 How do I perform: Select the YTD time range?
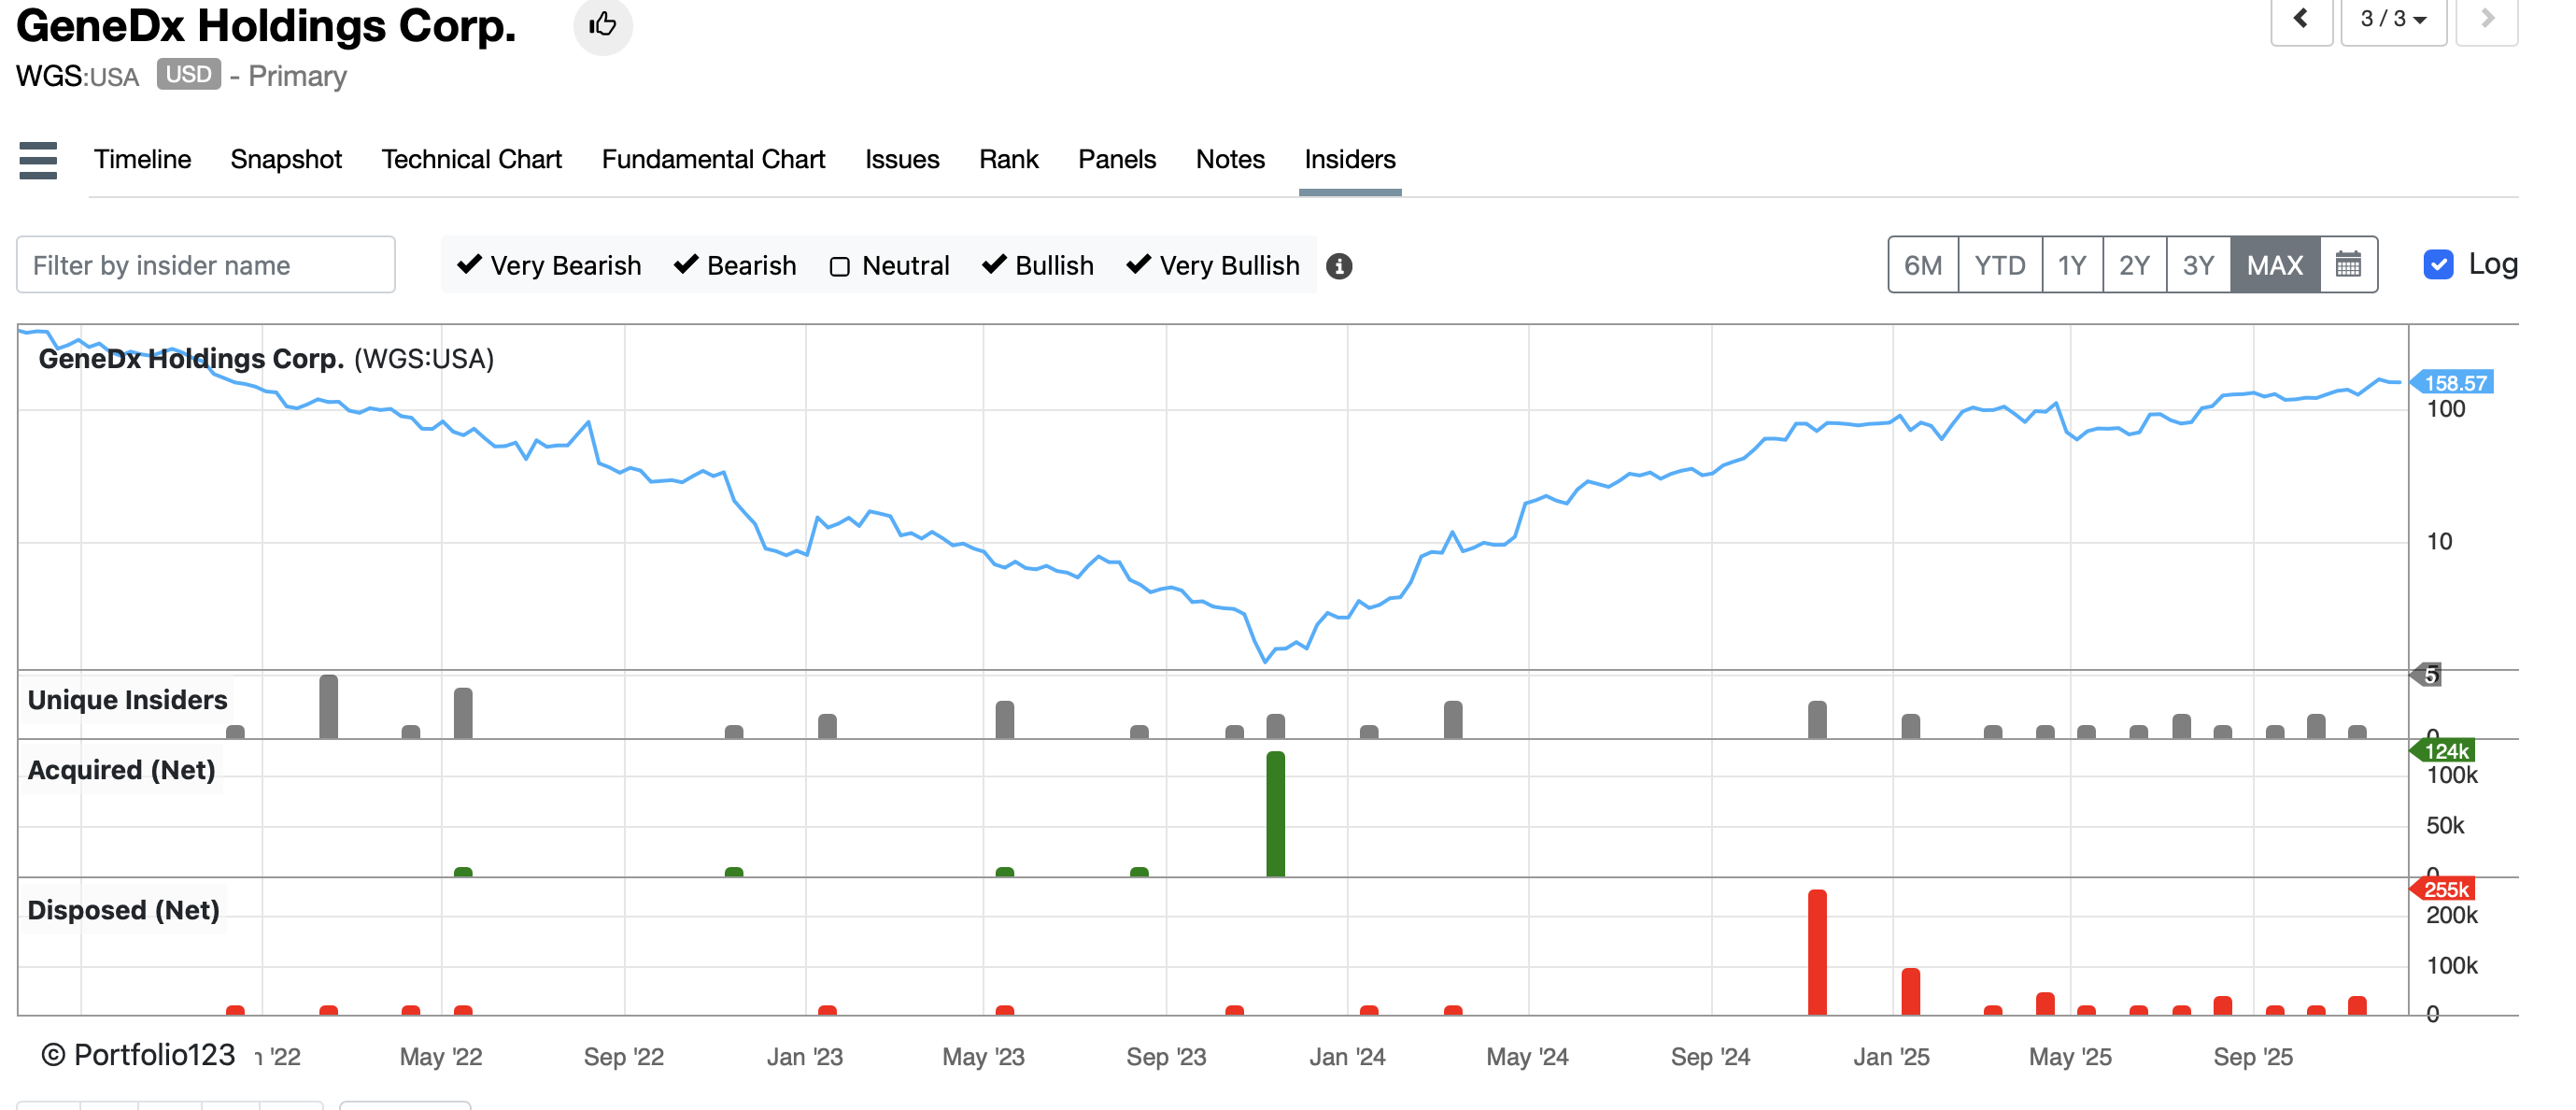point(1999,265)
